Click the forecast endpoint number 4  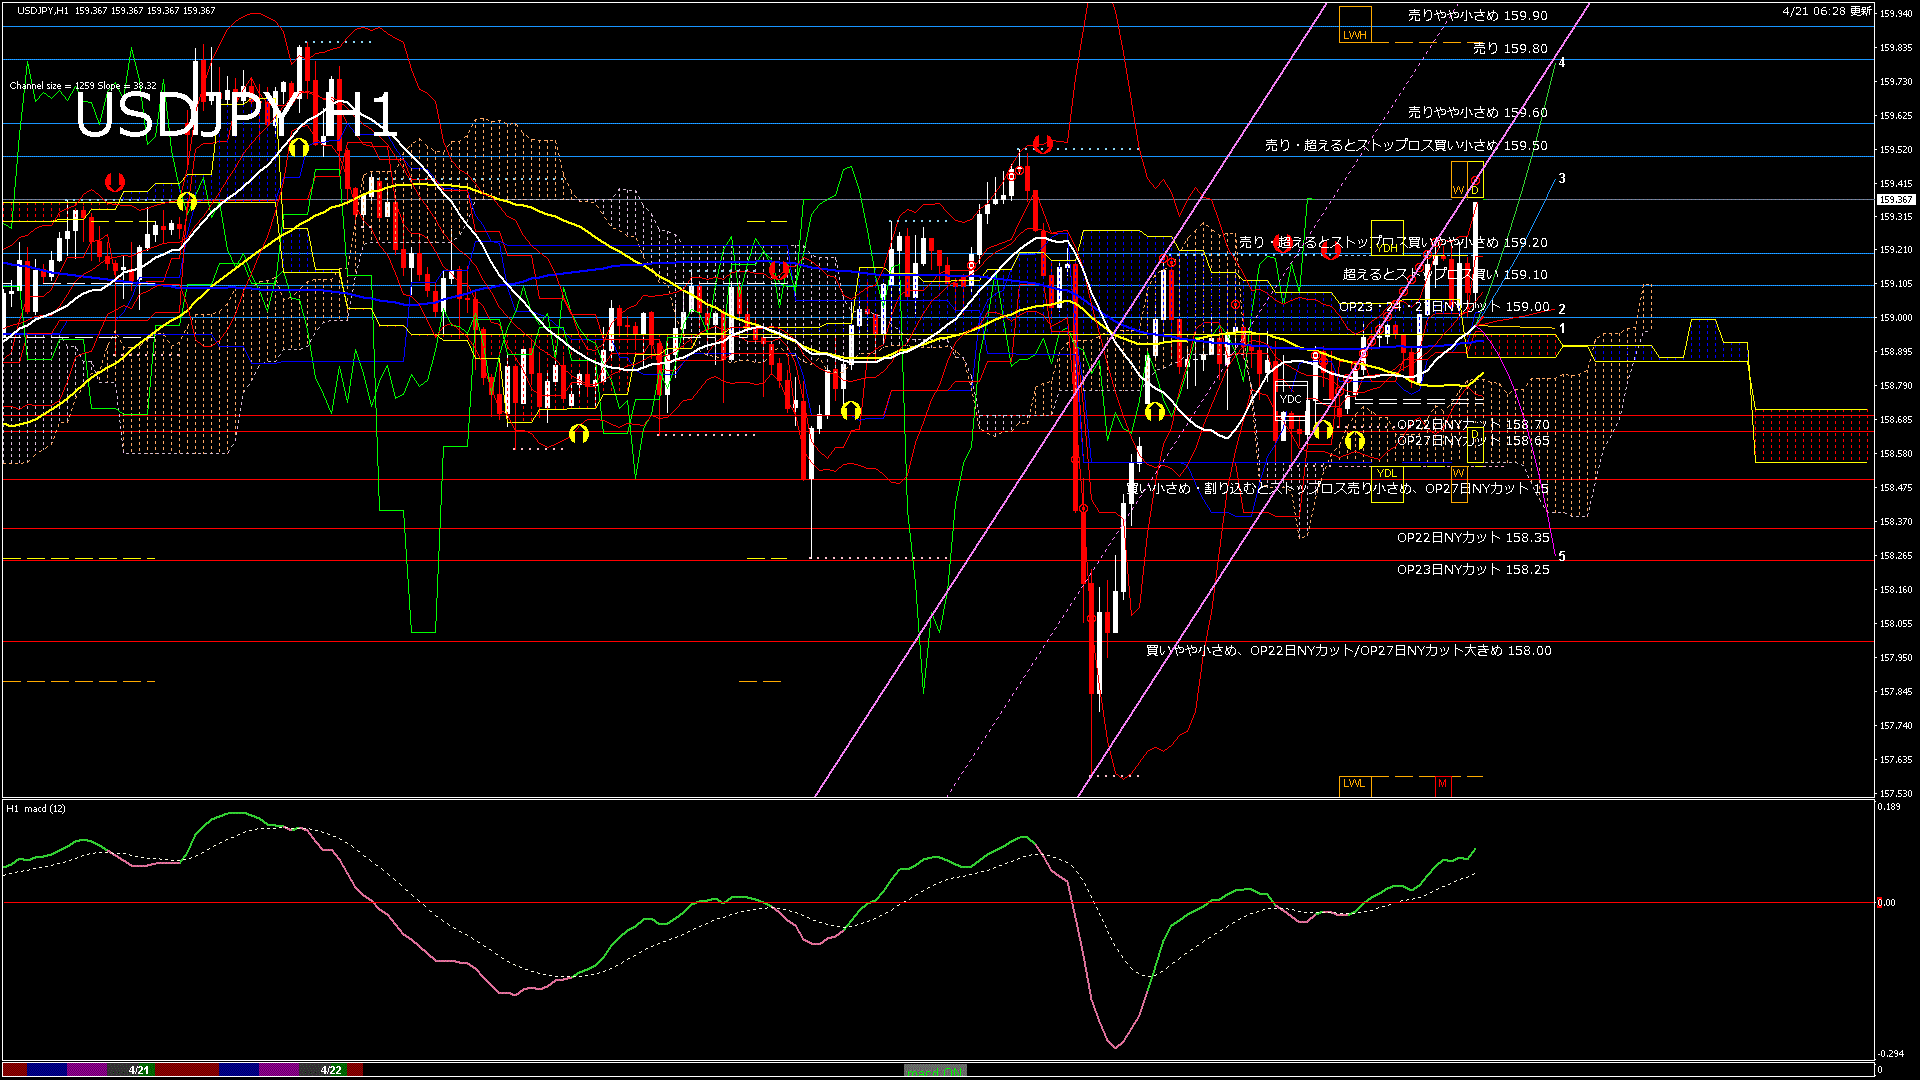point(1562,63)
